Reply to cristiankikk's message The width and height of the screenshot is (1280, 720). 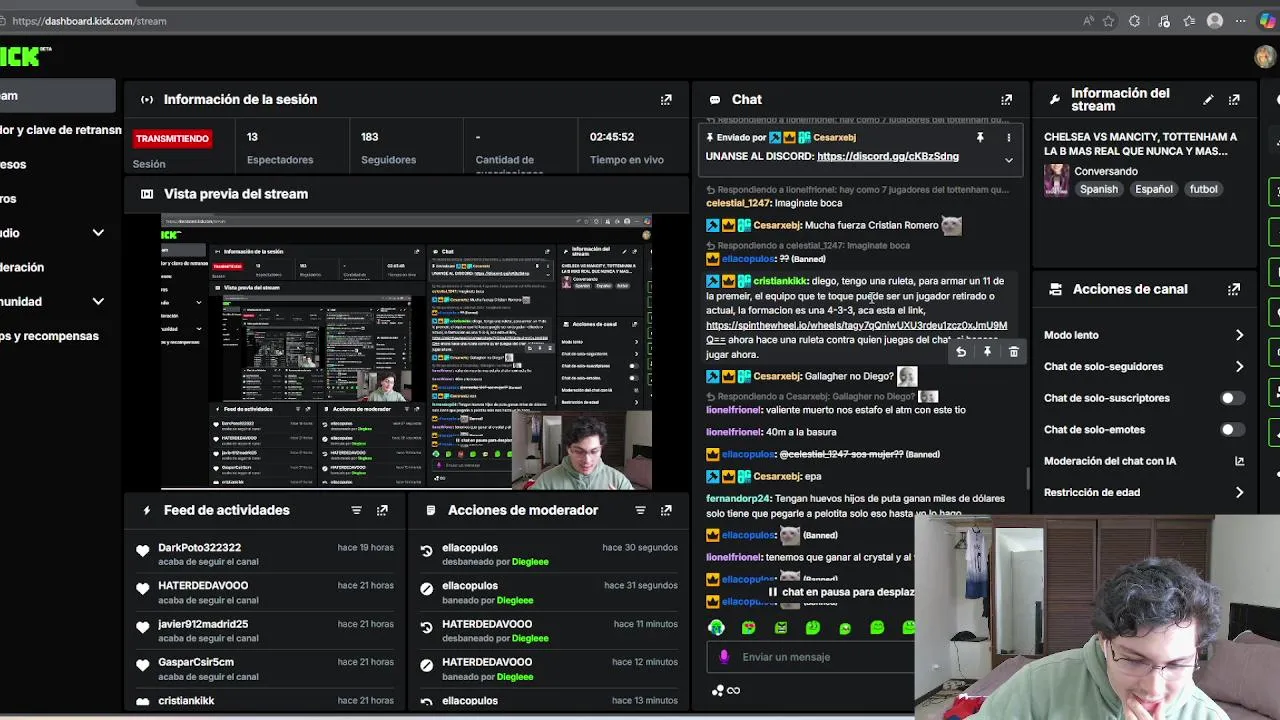pyautogui.click(x=961, y=352)
